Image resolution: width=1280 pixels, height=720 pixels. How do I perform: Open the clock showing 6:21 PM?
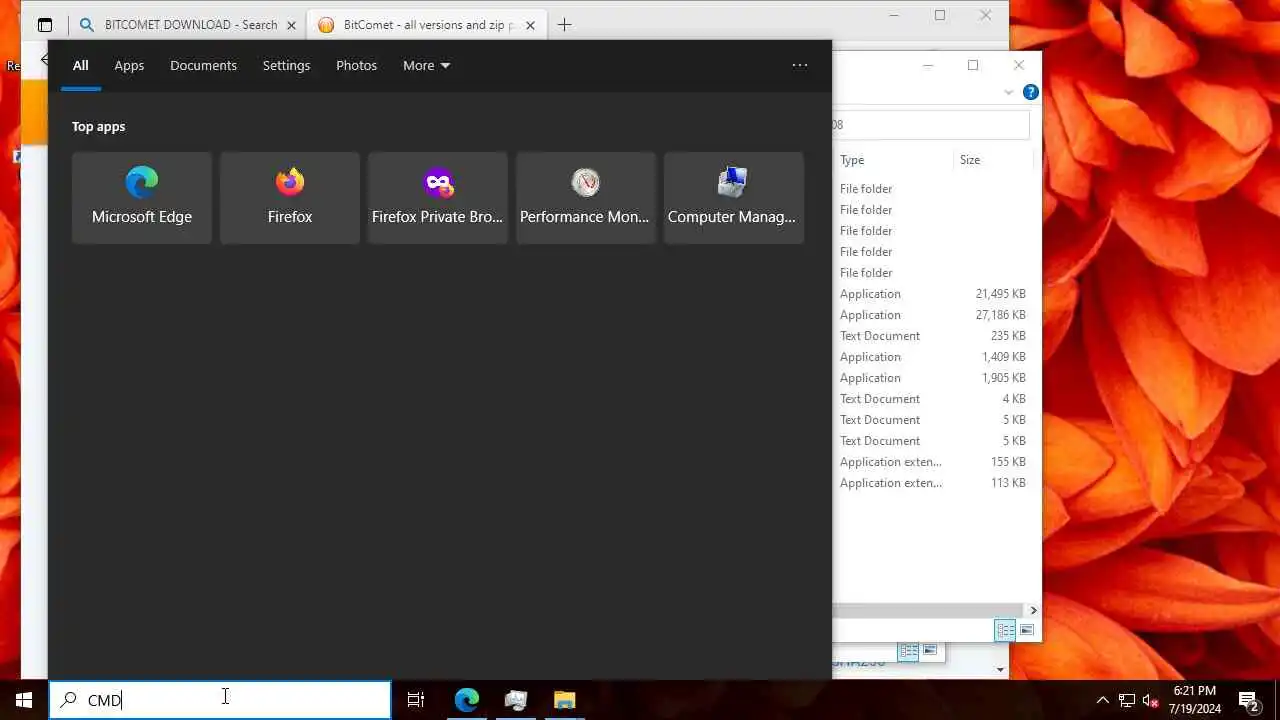click(x=1194, y=700)
